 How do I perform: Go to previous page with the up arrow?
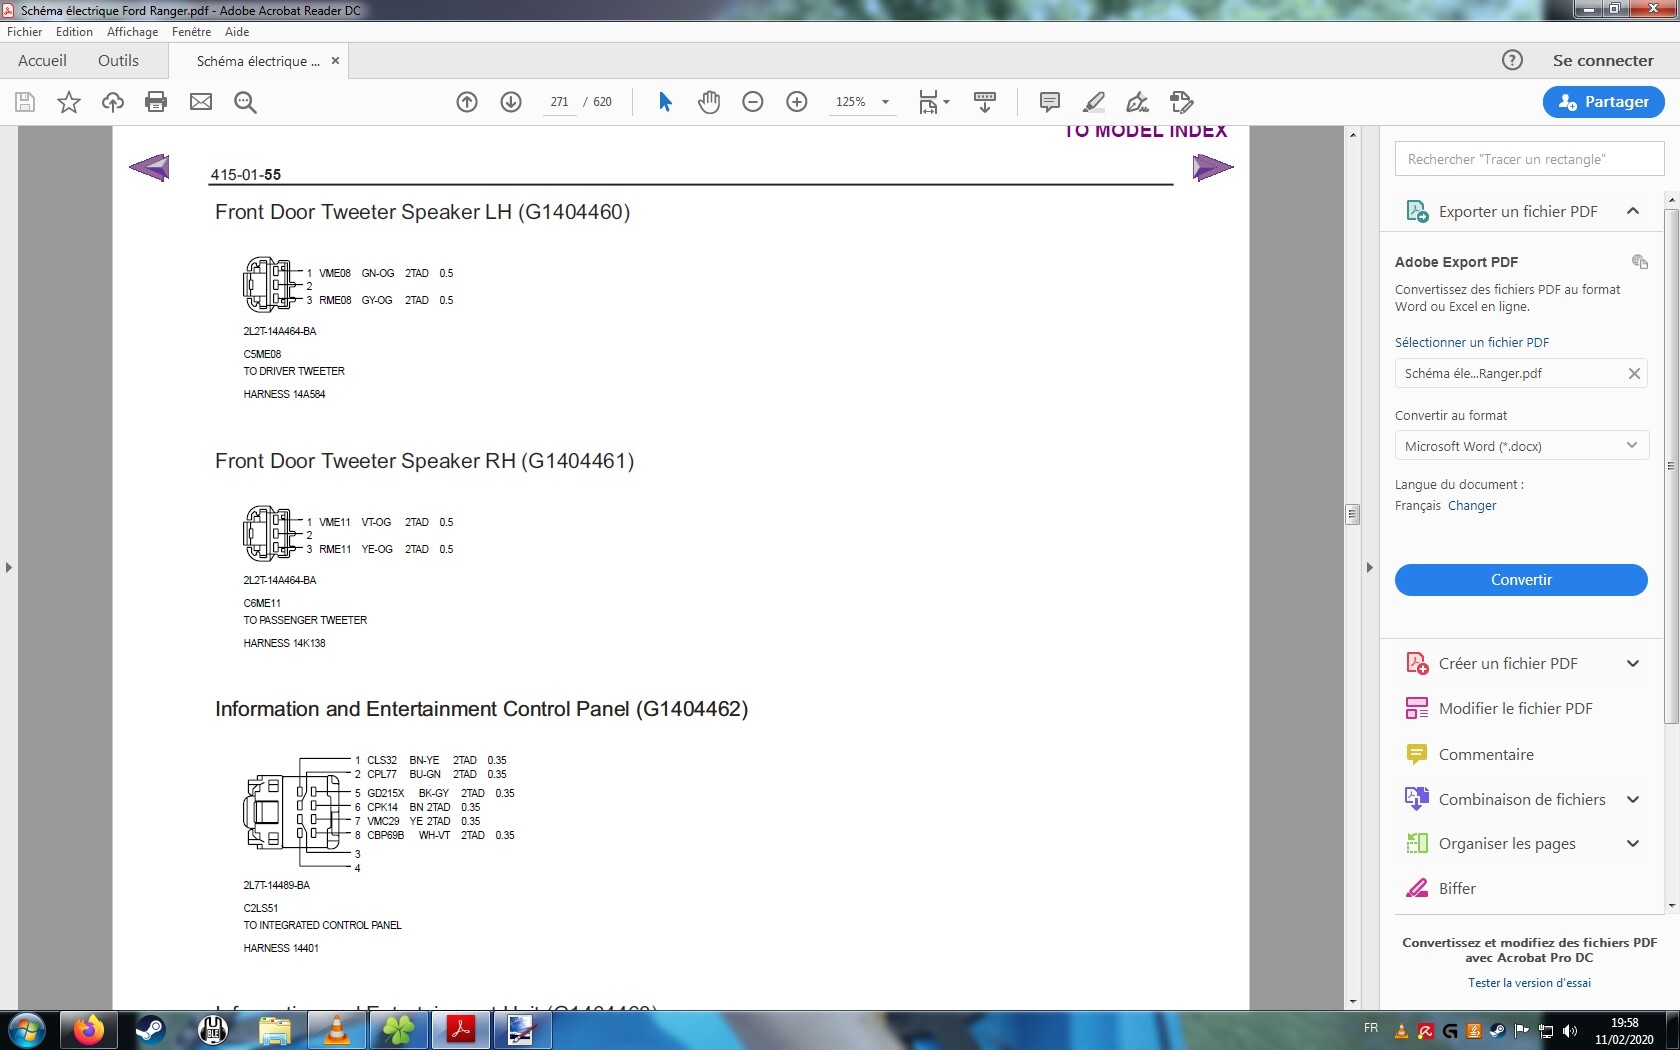pos(467,102)
